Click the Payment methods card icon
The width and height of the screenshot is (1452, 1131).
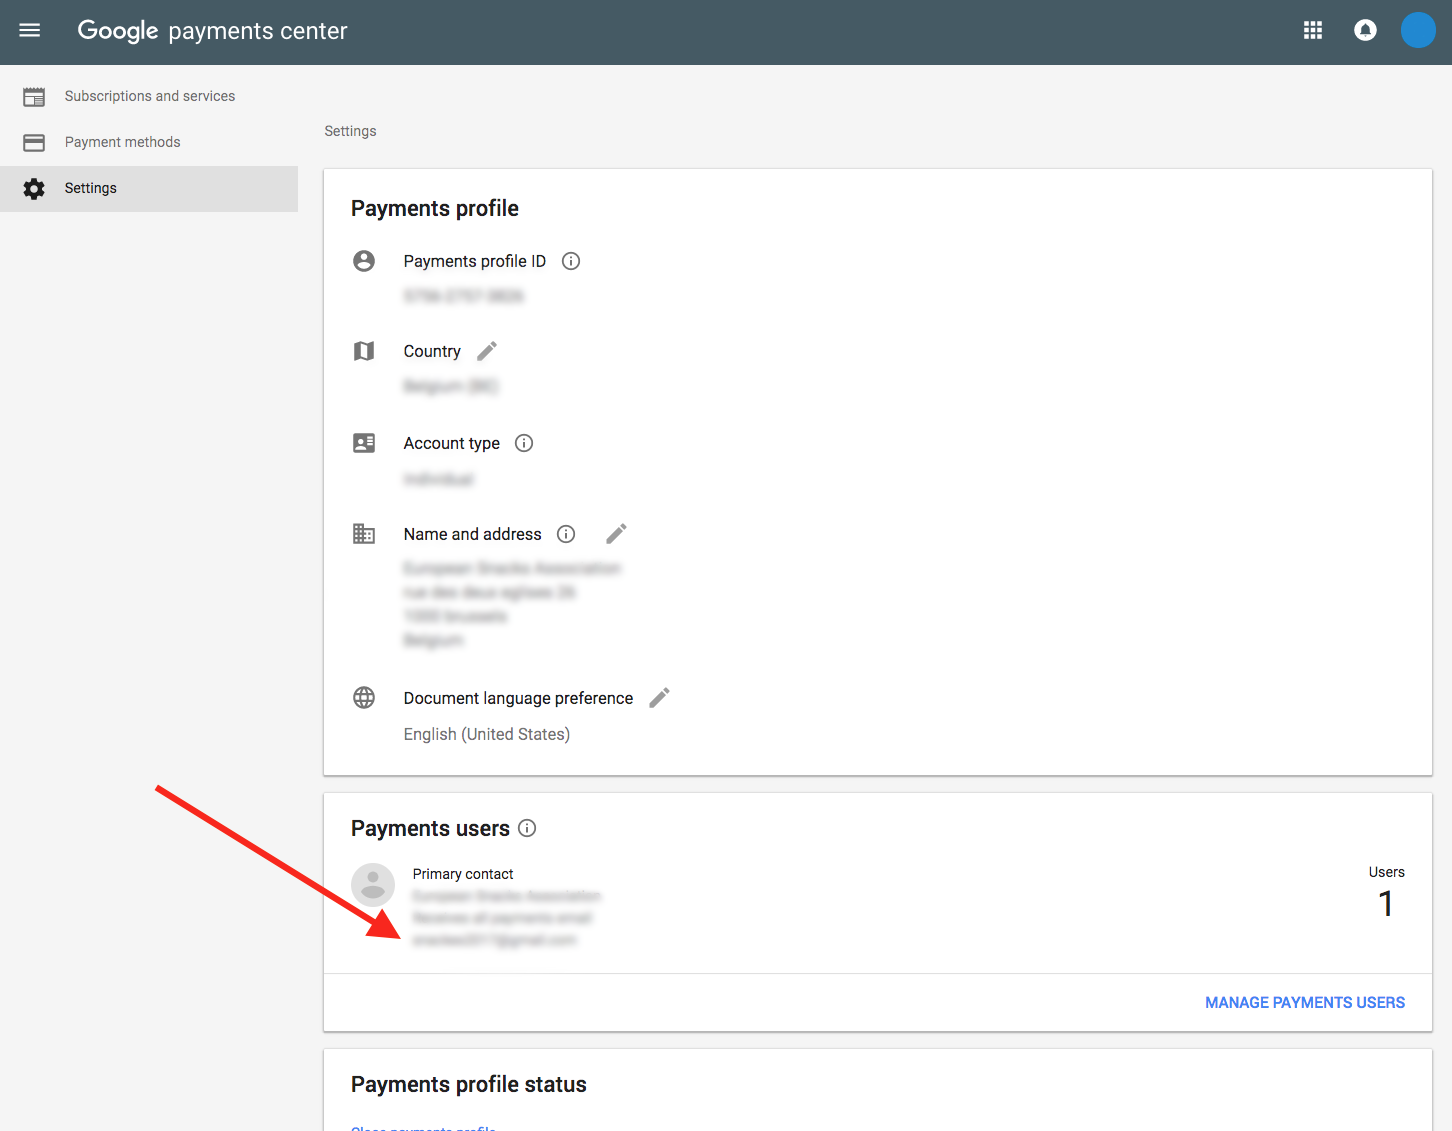(x=34, y=143)
